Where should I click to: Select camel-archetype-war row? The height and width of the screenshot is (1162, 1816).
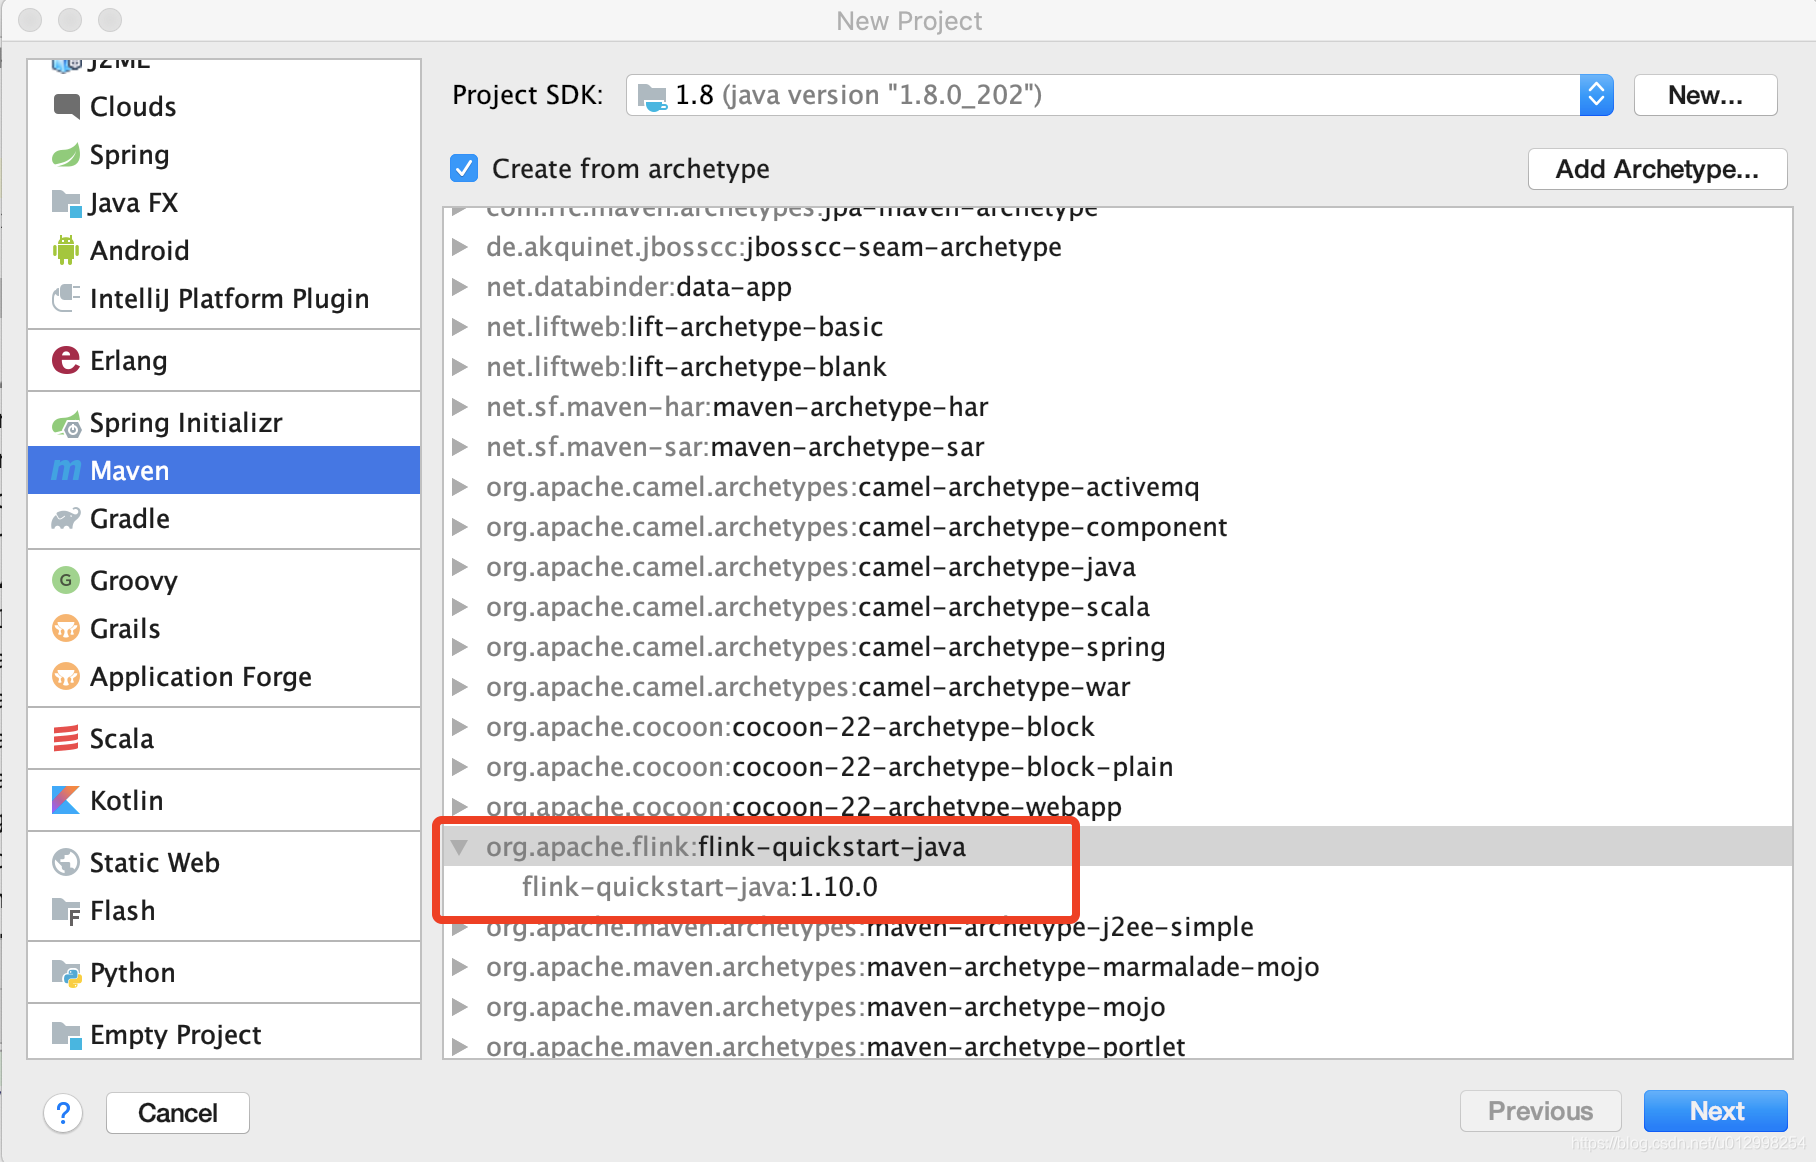tap(1118, 687)
